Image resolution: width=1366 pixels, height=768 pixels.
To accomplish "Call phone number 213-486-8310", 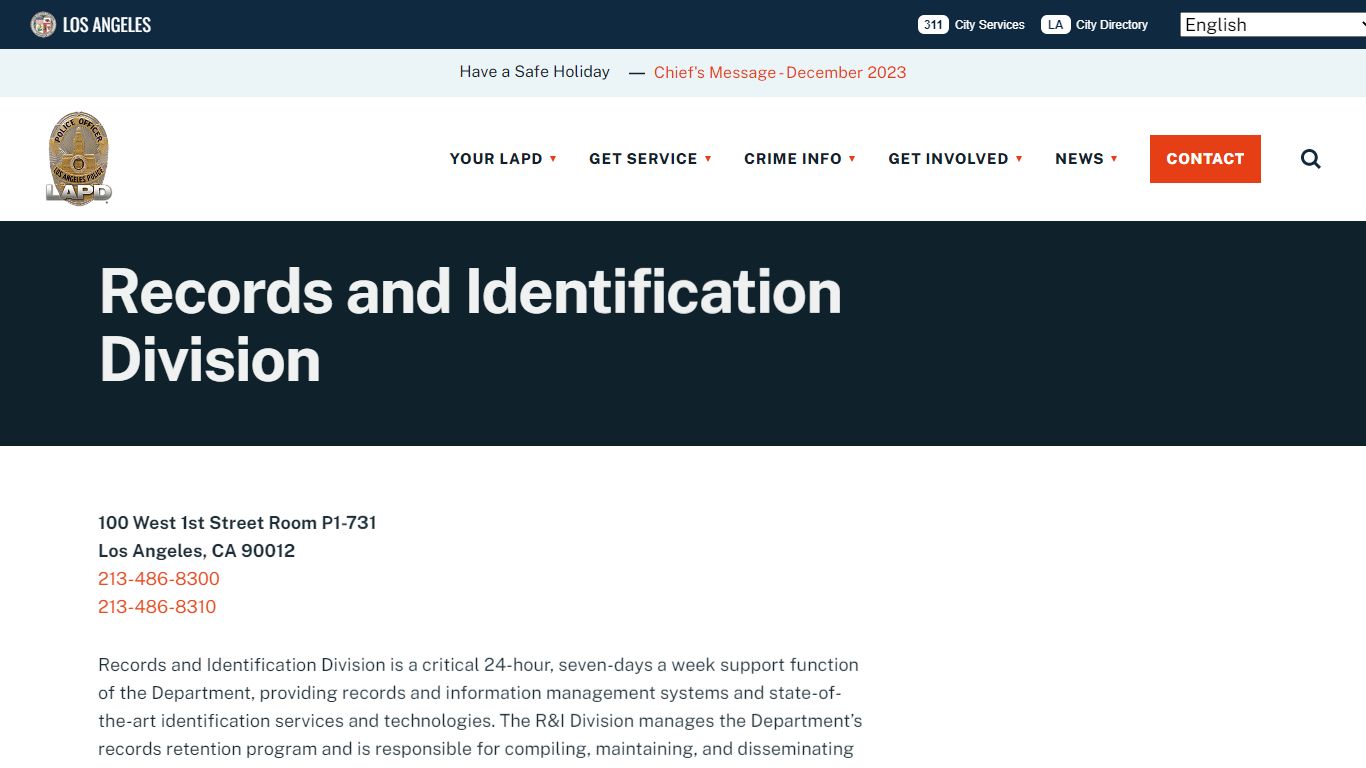I will [157, 607].
